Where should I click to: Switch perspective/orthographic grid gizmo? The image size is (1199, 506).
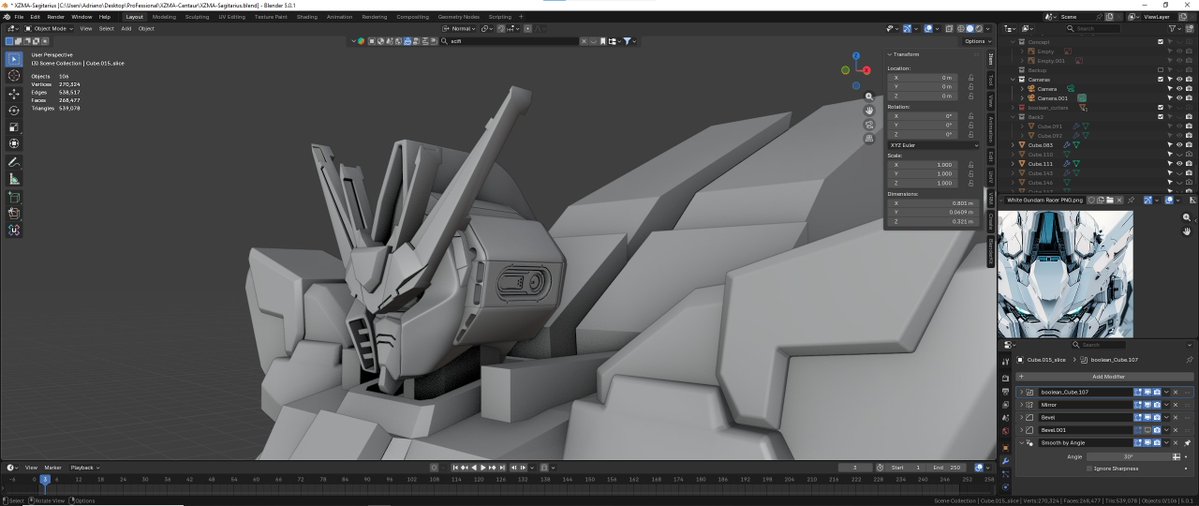(869, 138)
